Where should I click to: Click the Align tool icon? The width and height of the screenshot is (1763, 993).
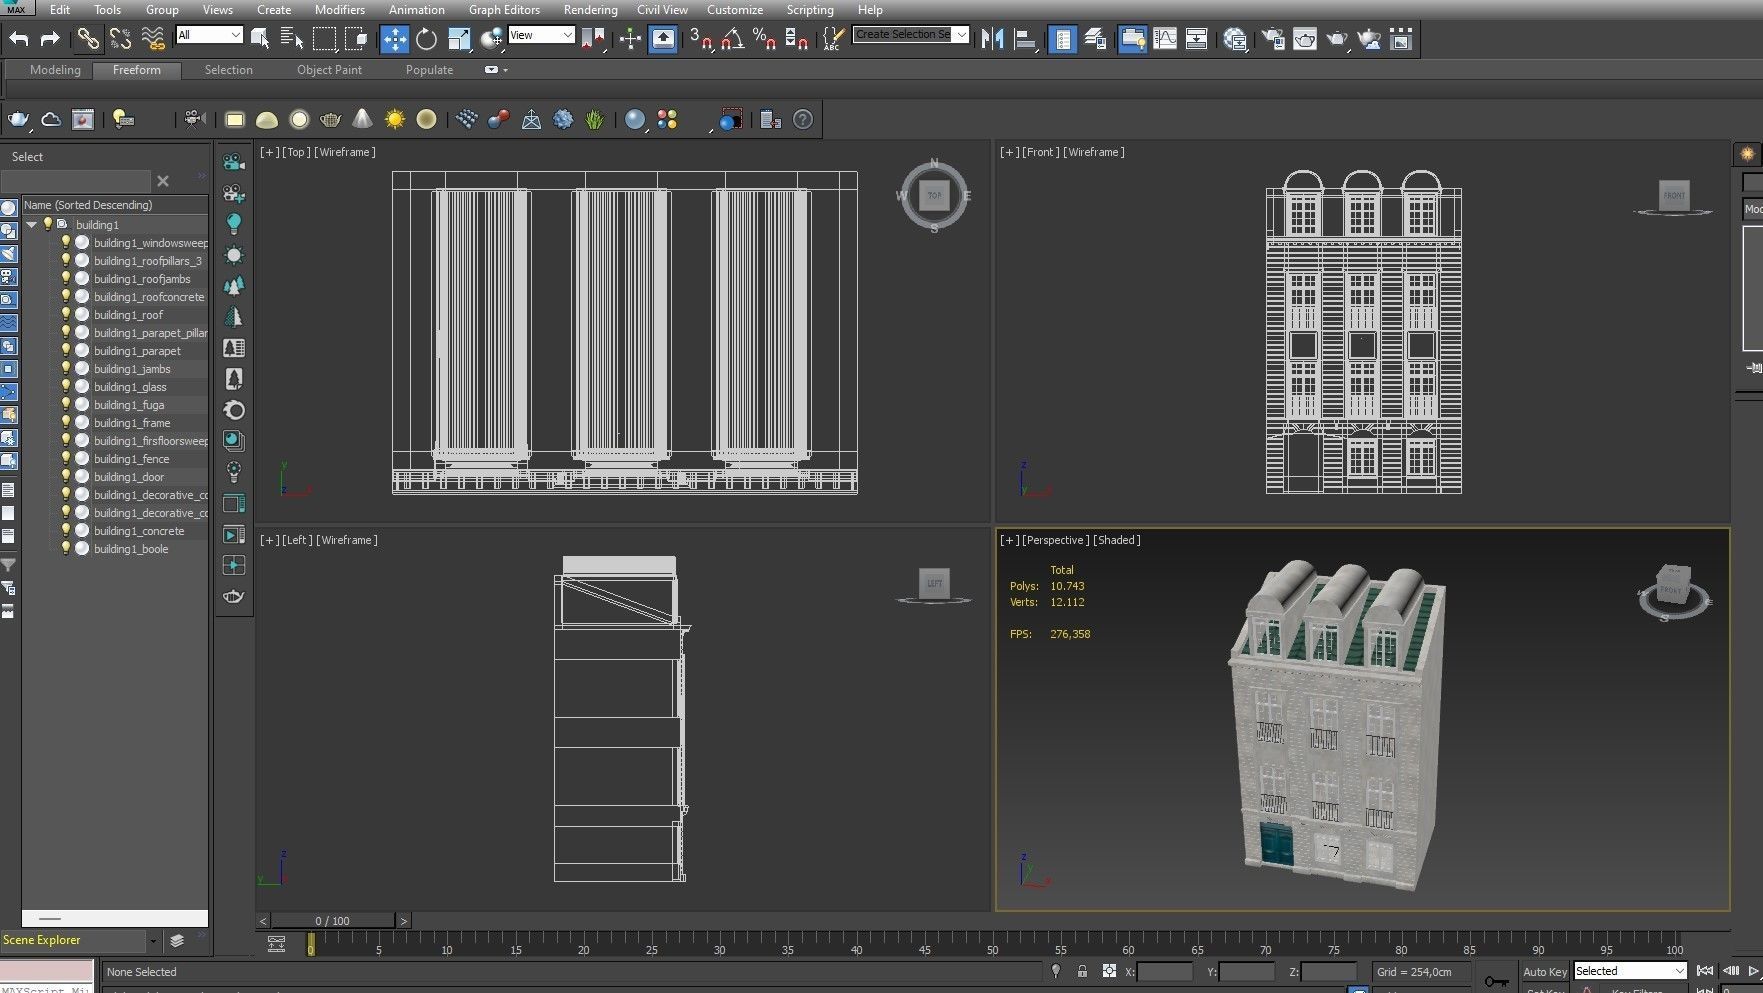tap(1025, 39)
